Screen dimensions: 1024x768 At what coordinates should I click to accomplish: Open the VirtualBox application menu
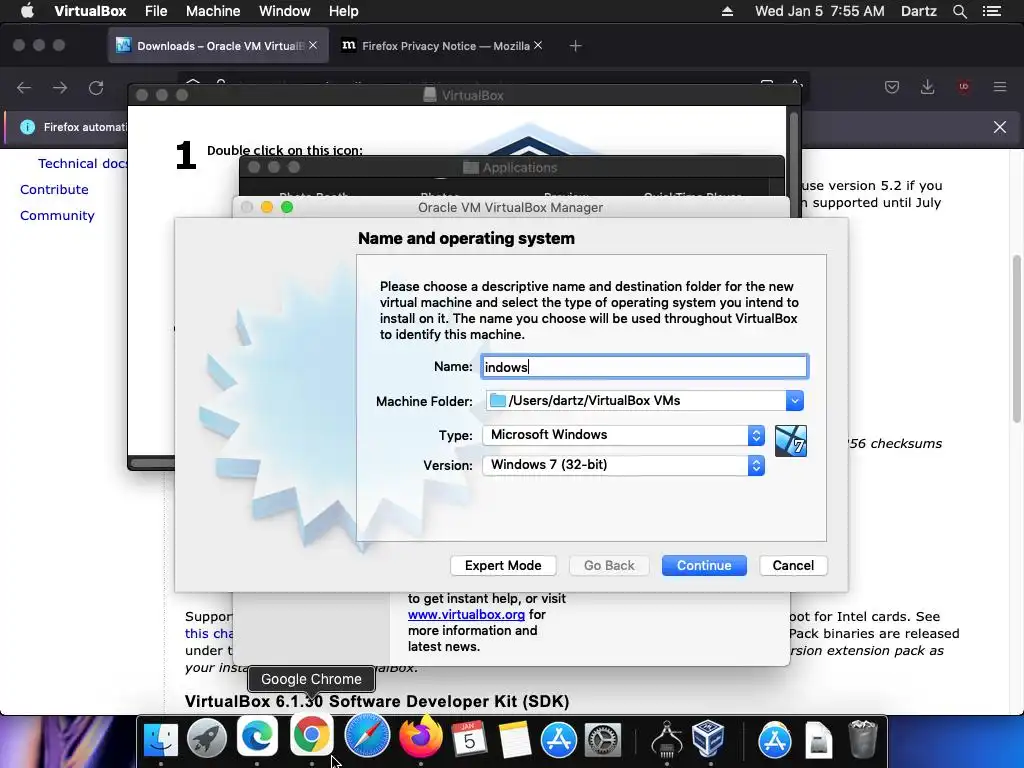click(x=90, y=11)
